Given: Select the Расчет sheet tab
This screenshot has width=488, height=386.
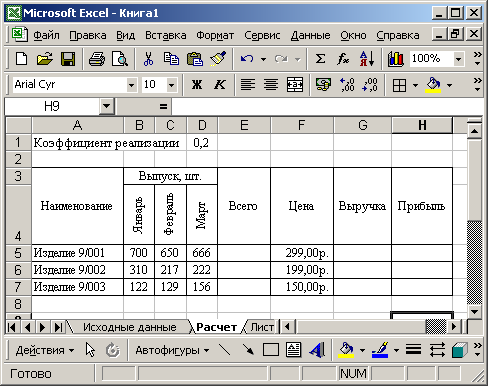Looking at the screenshot, I should 216,327.
